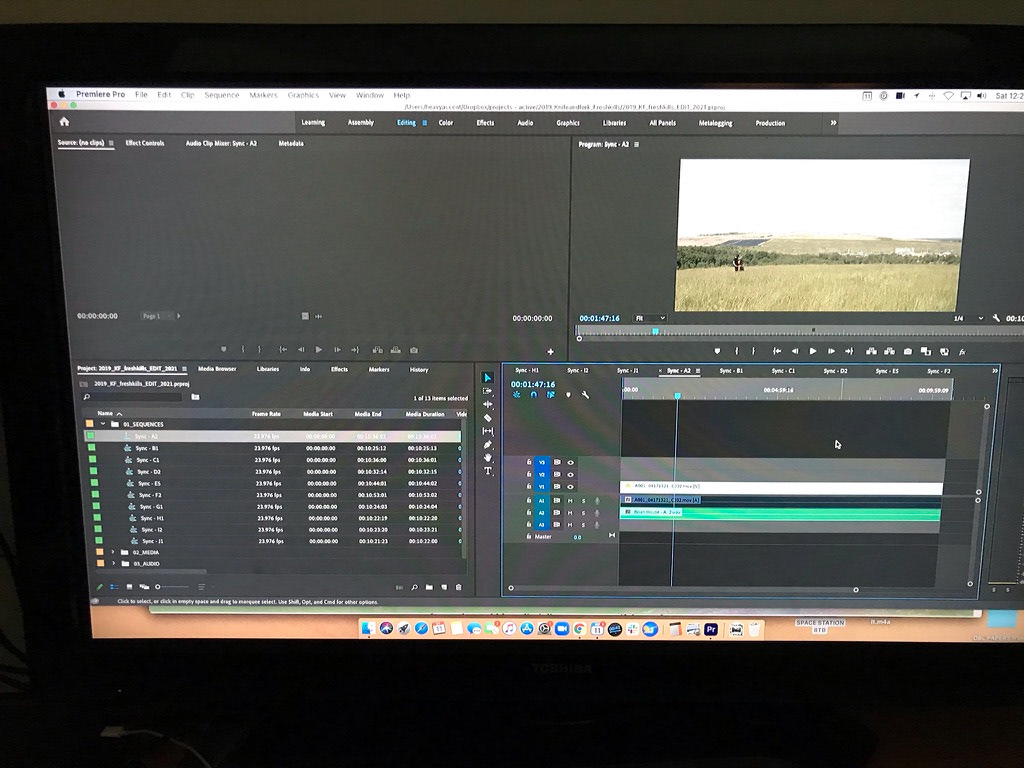This screenshot has height=768, width=1024.
Task: Click the Extract button in Program monitor
Action: (889, 351)
